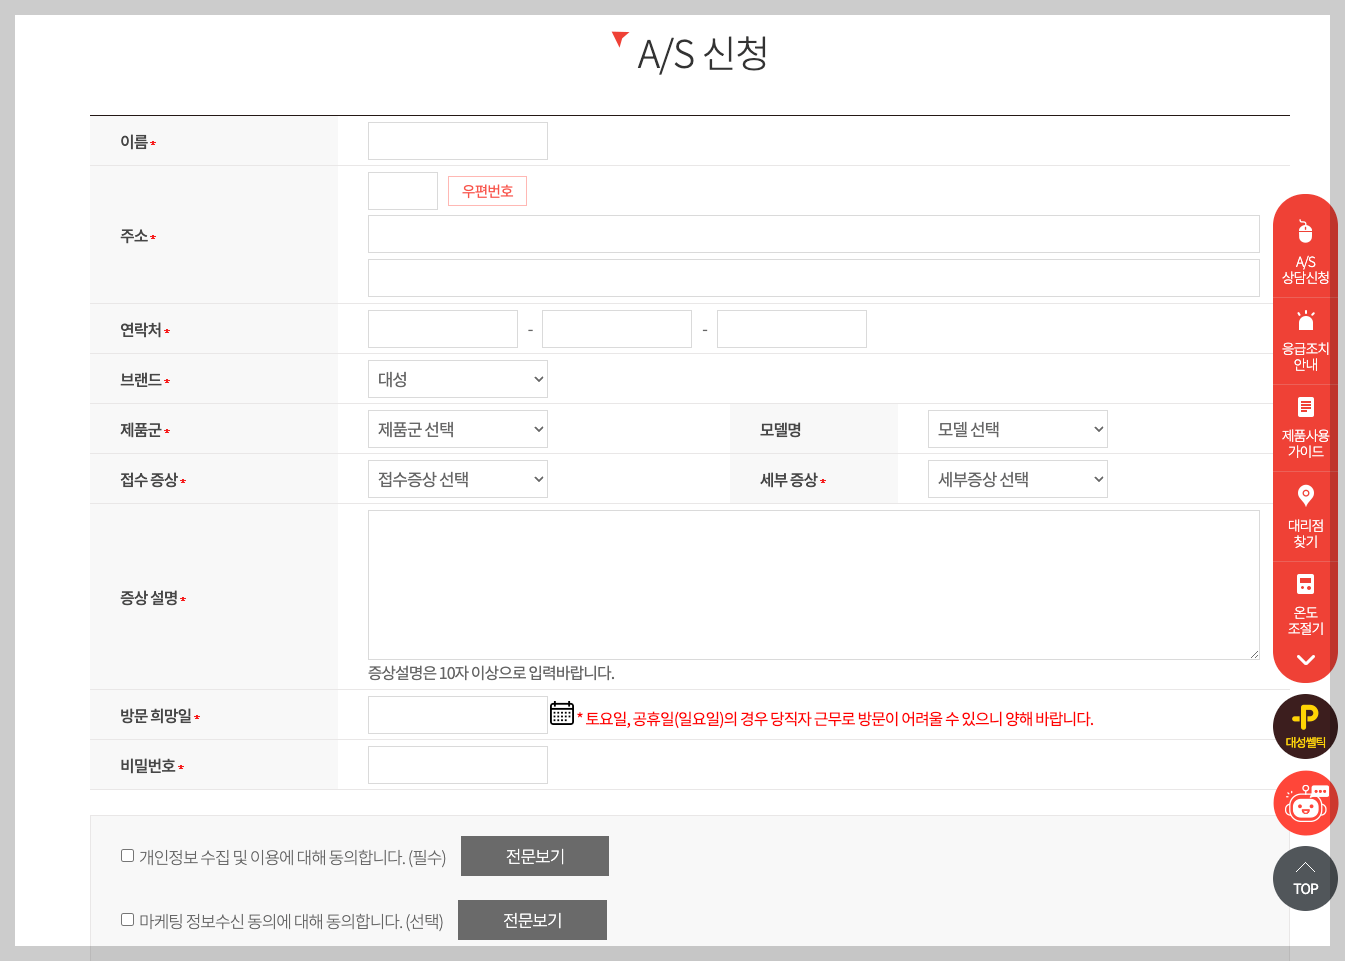Screen dimensions: 1345x961
Task: Focus the 방문 희망일 date field
Action: [458, 715]
